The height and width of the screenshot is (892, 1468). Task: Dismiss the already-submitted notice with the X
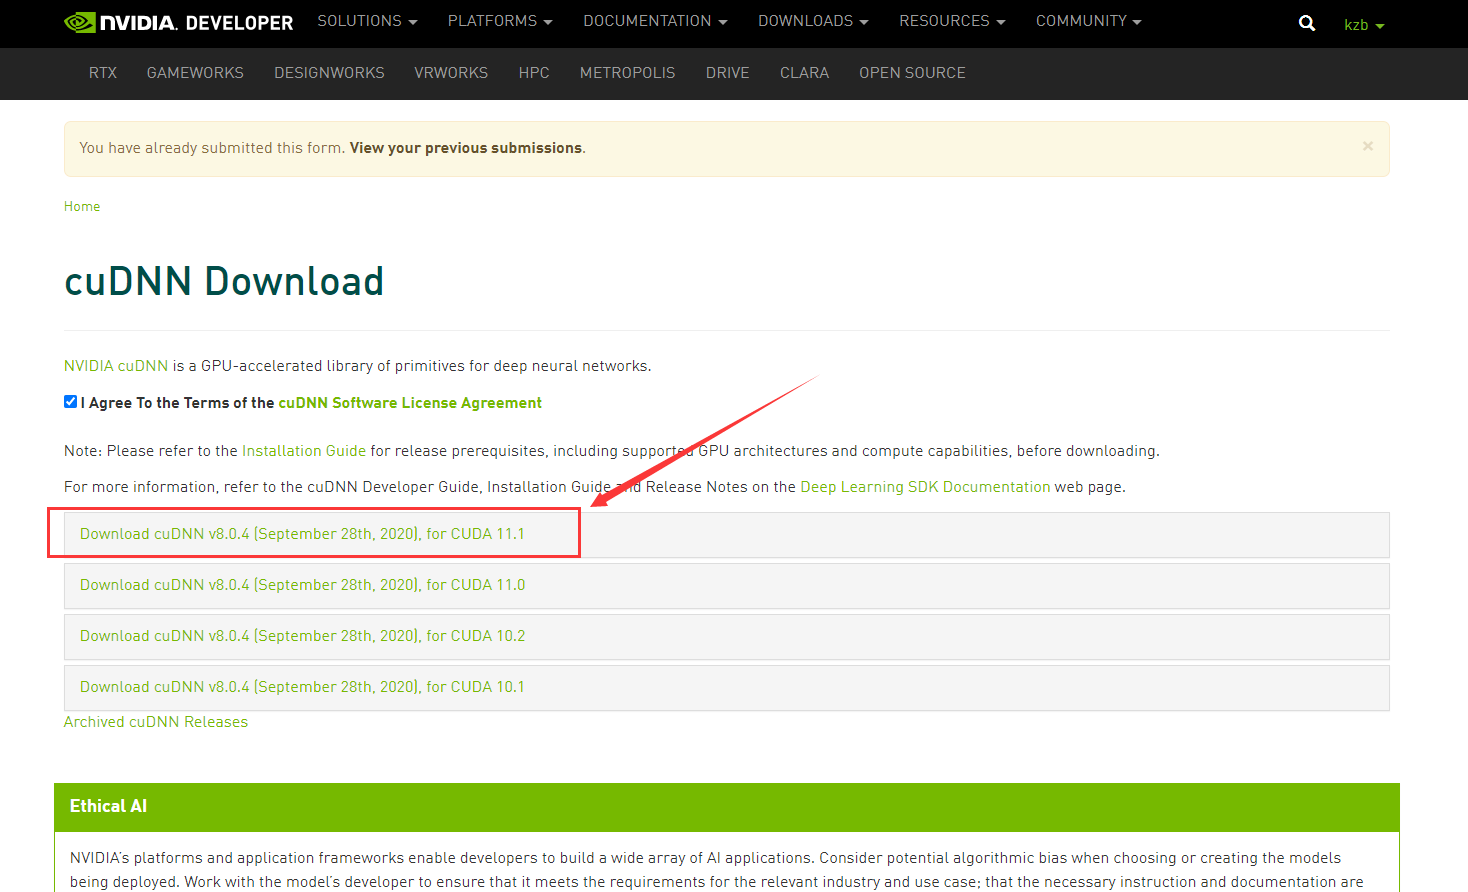point(1367,146)
